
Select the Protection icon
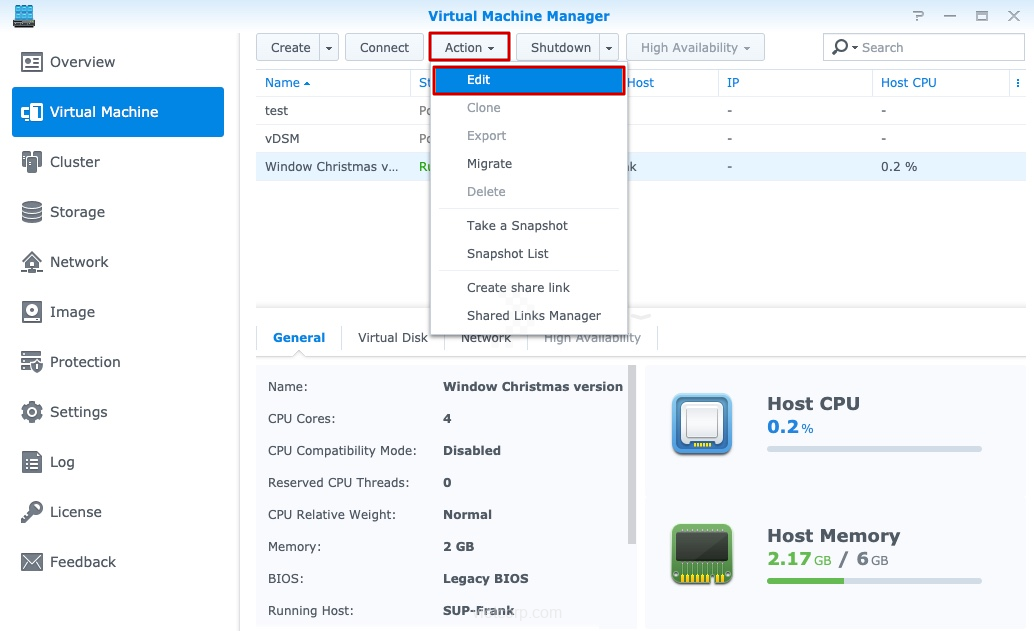point(32,362)
